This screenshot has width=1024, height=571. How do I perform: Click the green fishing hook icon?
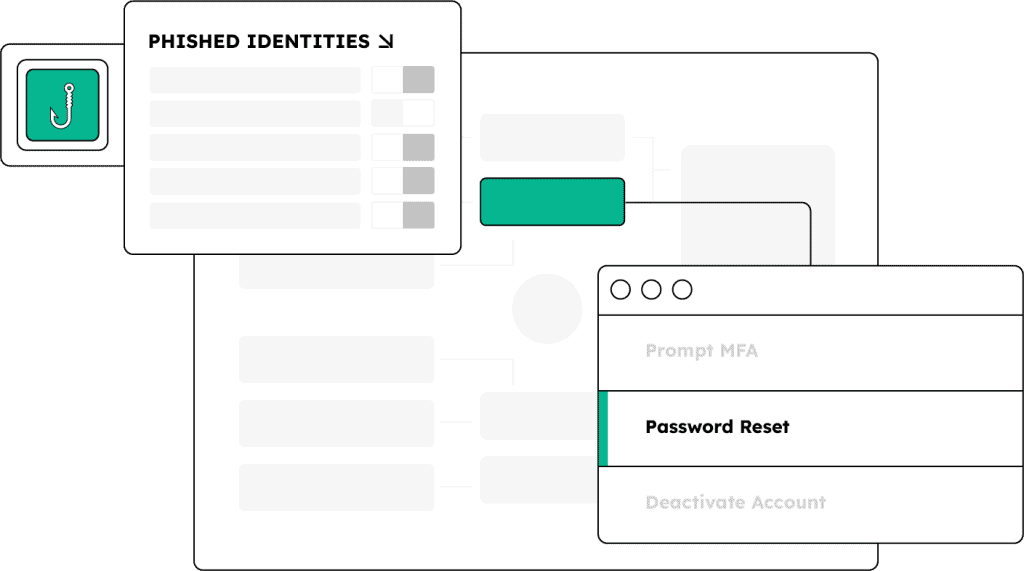pos(62,104)
